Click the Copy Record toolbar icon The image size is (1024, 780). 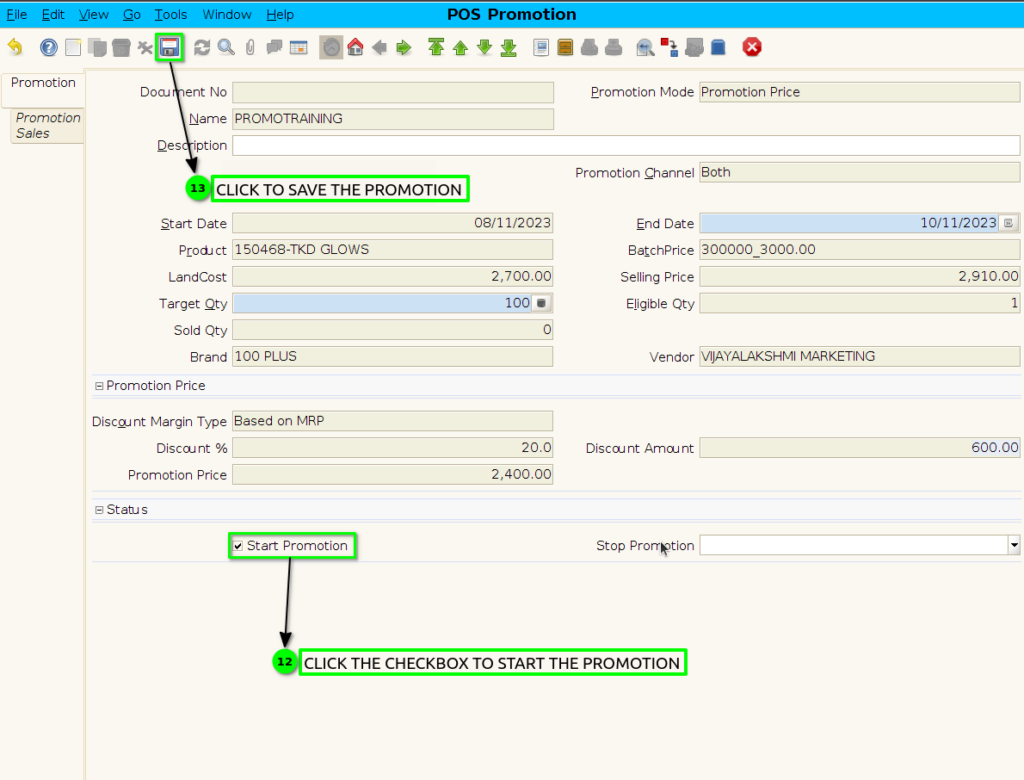click(x=97, y=47)
